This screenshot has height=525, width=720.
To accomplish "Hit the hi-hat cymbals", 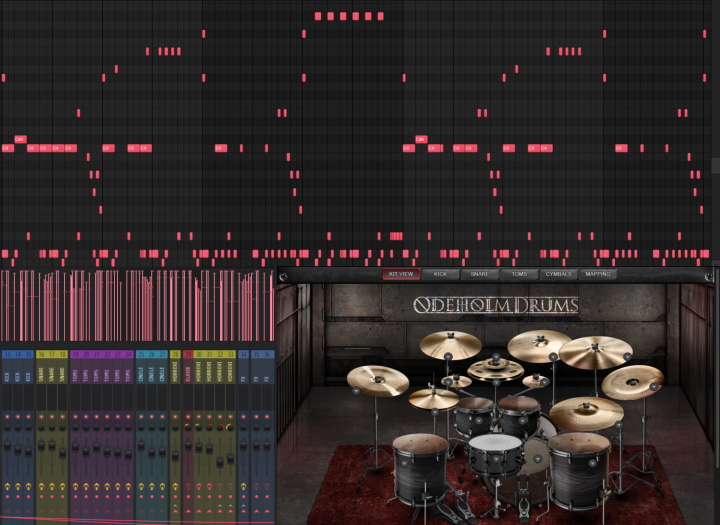I will (433, 398).
